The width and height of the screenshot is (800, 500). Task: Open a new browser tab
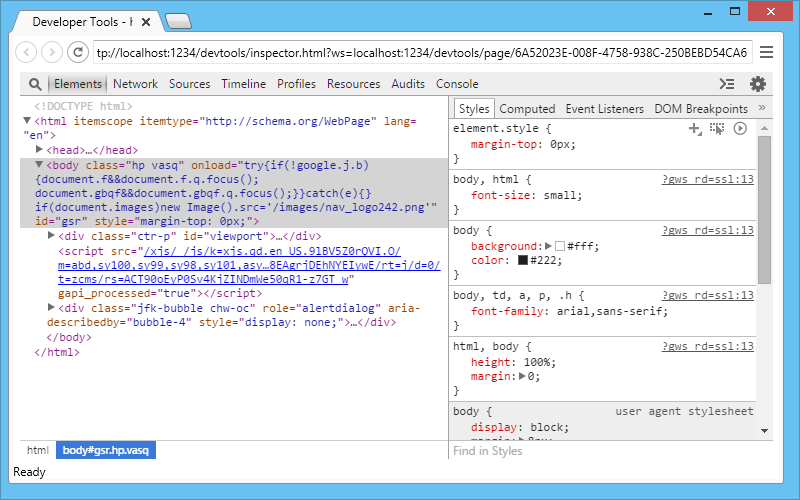pyautogui.click(x=179, y=21)
